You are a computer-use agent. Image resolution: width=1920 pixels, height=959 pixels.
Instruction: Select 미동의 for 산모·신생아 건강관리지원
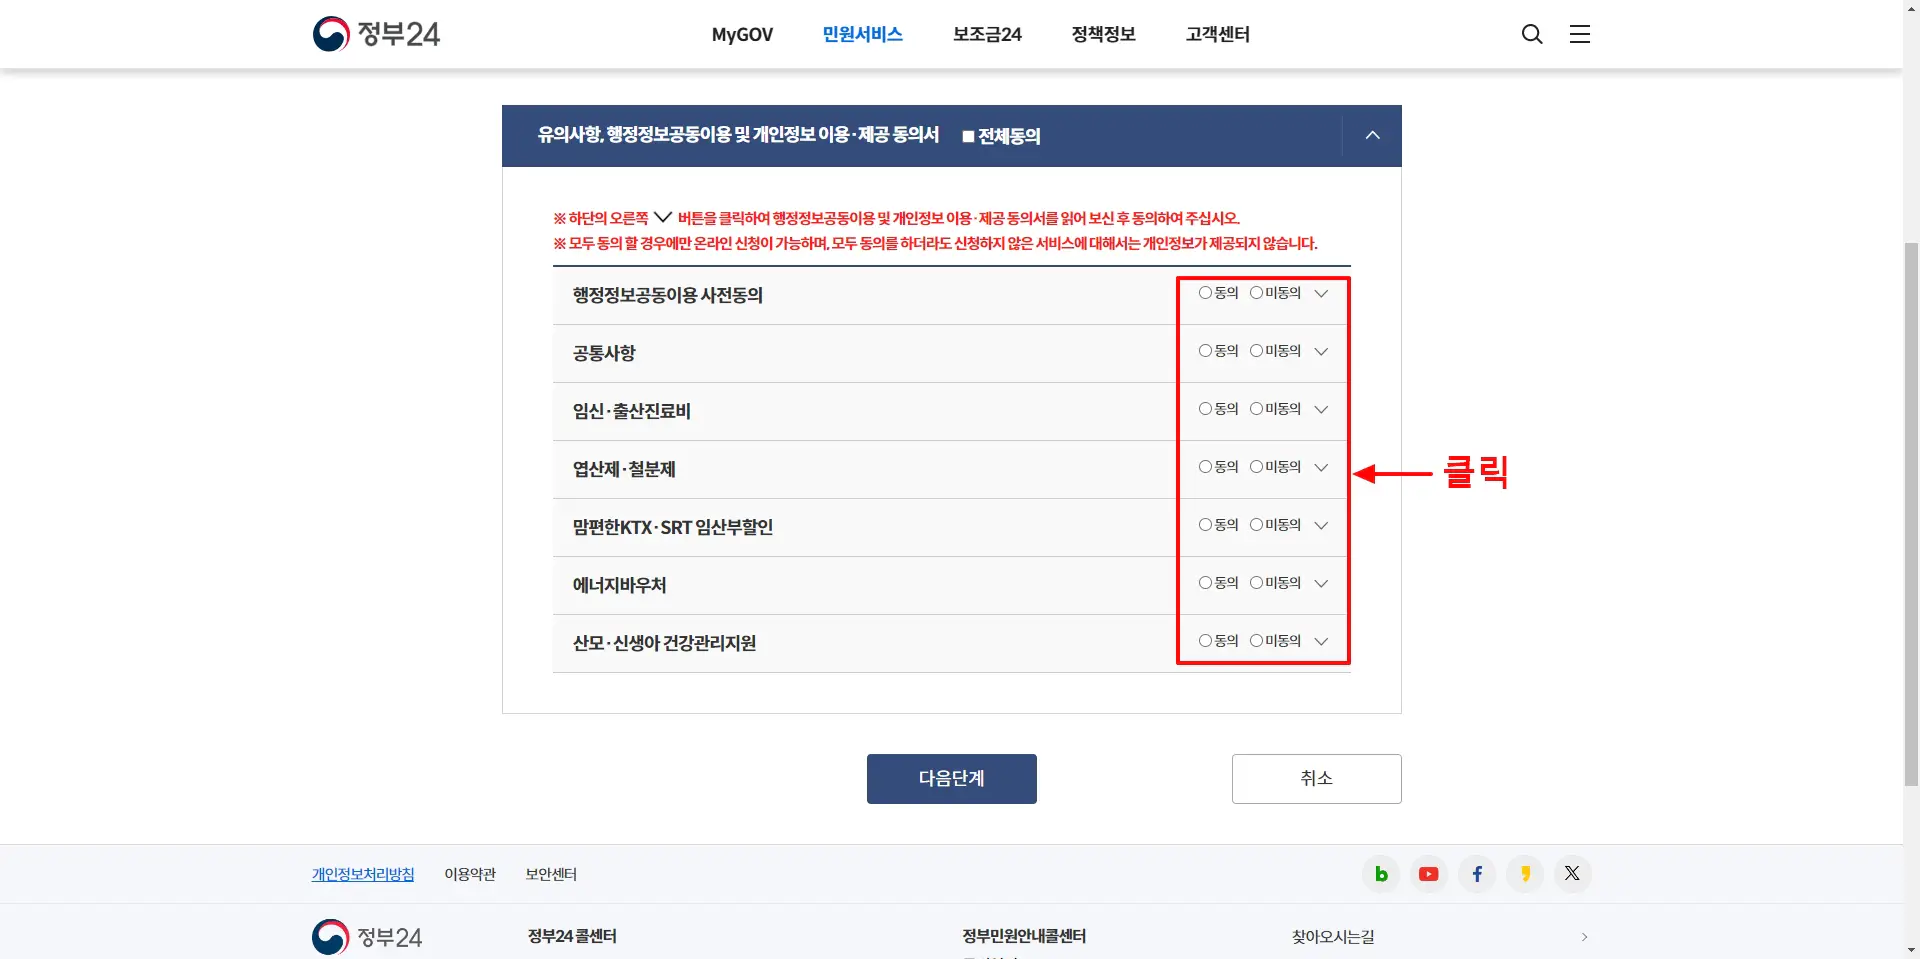pos(1256,641)
